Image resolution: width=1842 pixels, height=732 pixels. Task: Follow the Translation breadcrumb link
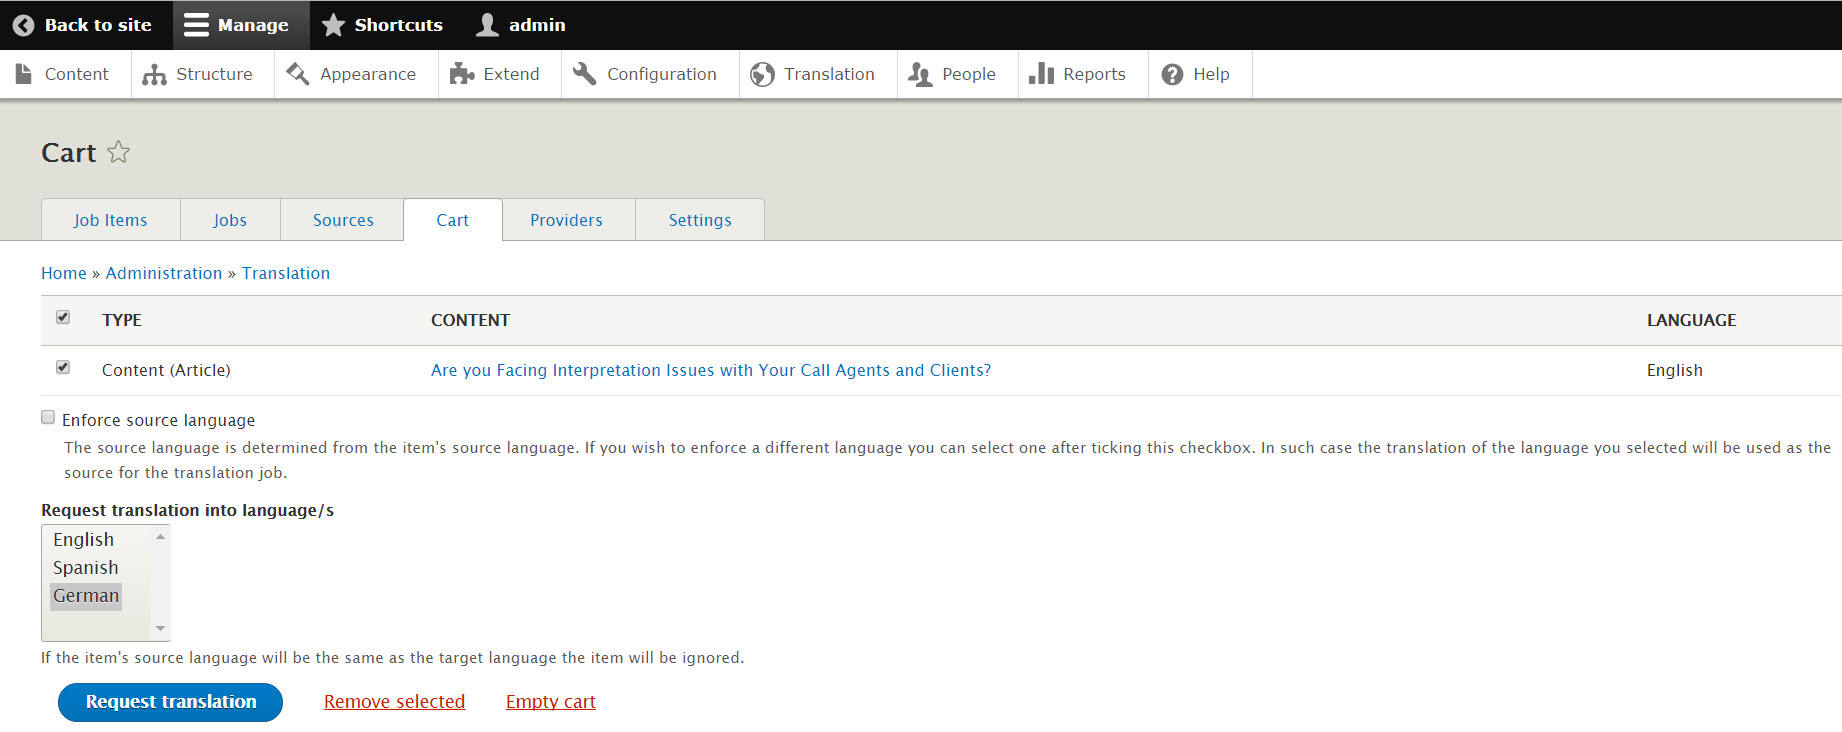click(286, 273)
